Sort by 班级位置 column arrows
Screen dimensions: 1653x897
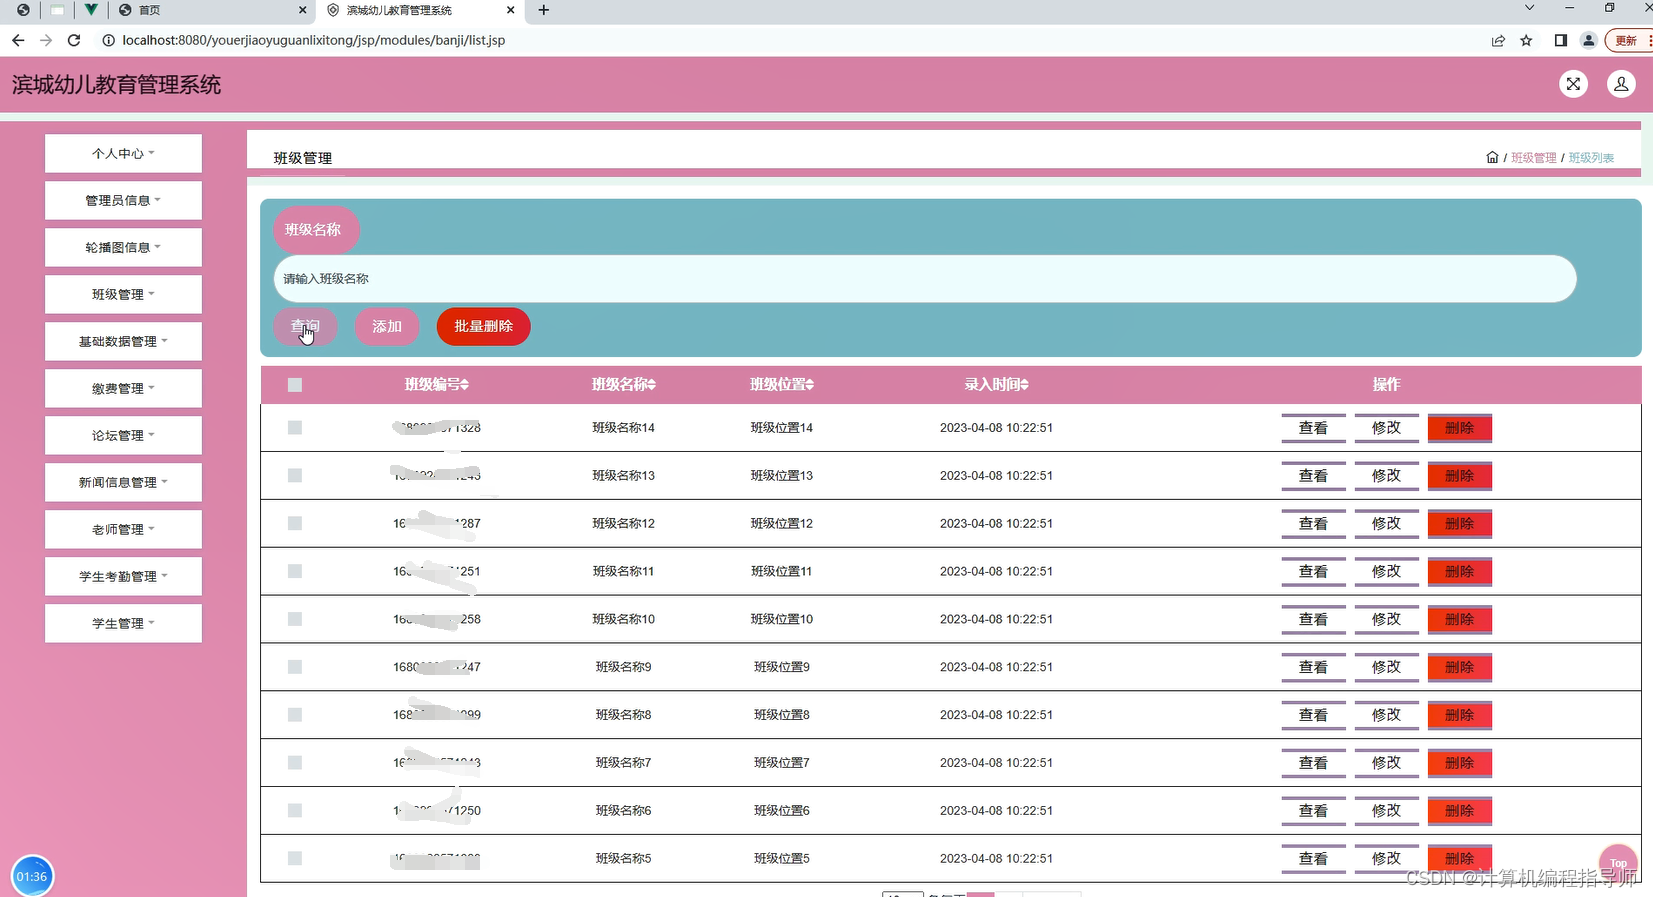pos(810,384)
